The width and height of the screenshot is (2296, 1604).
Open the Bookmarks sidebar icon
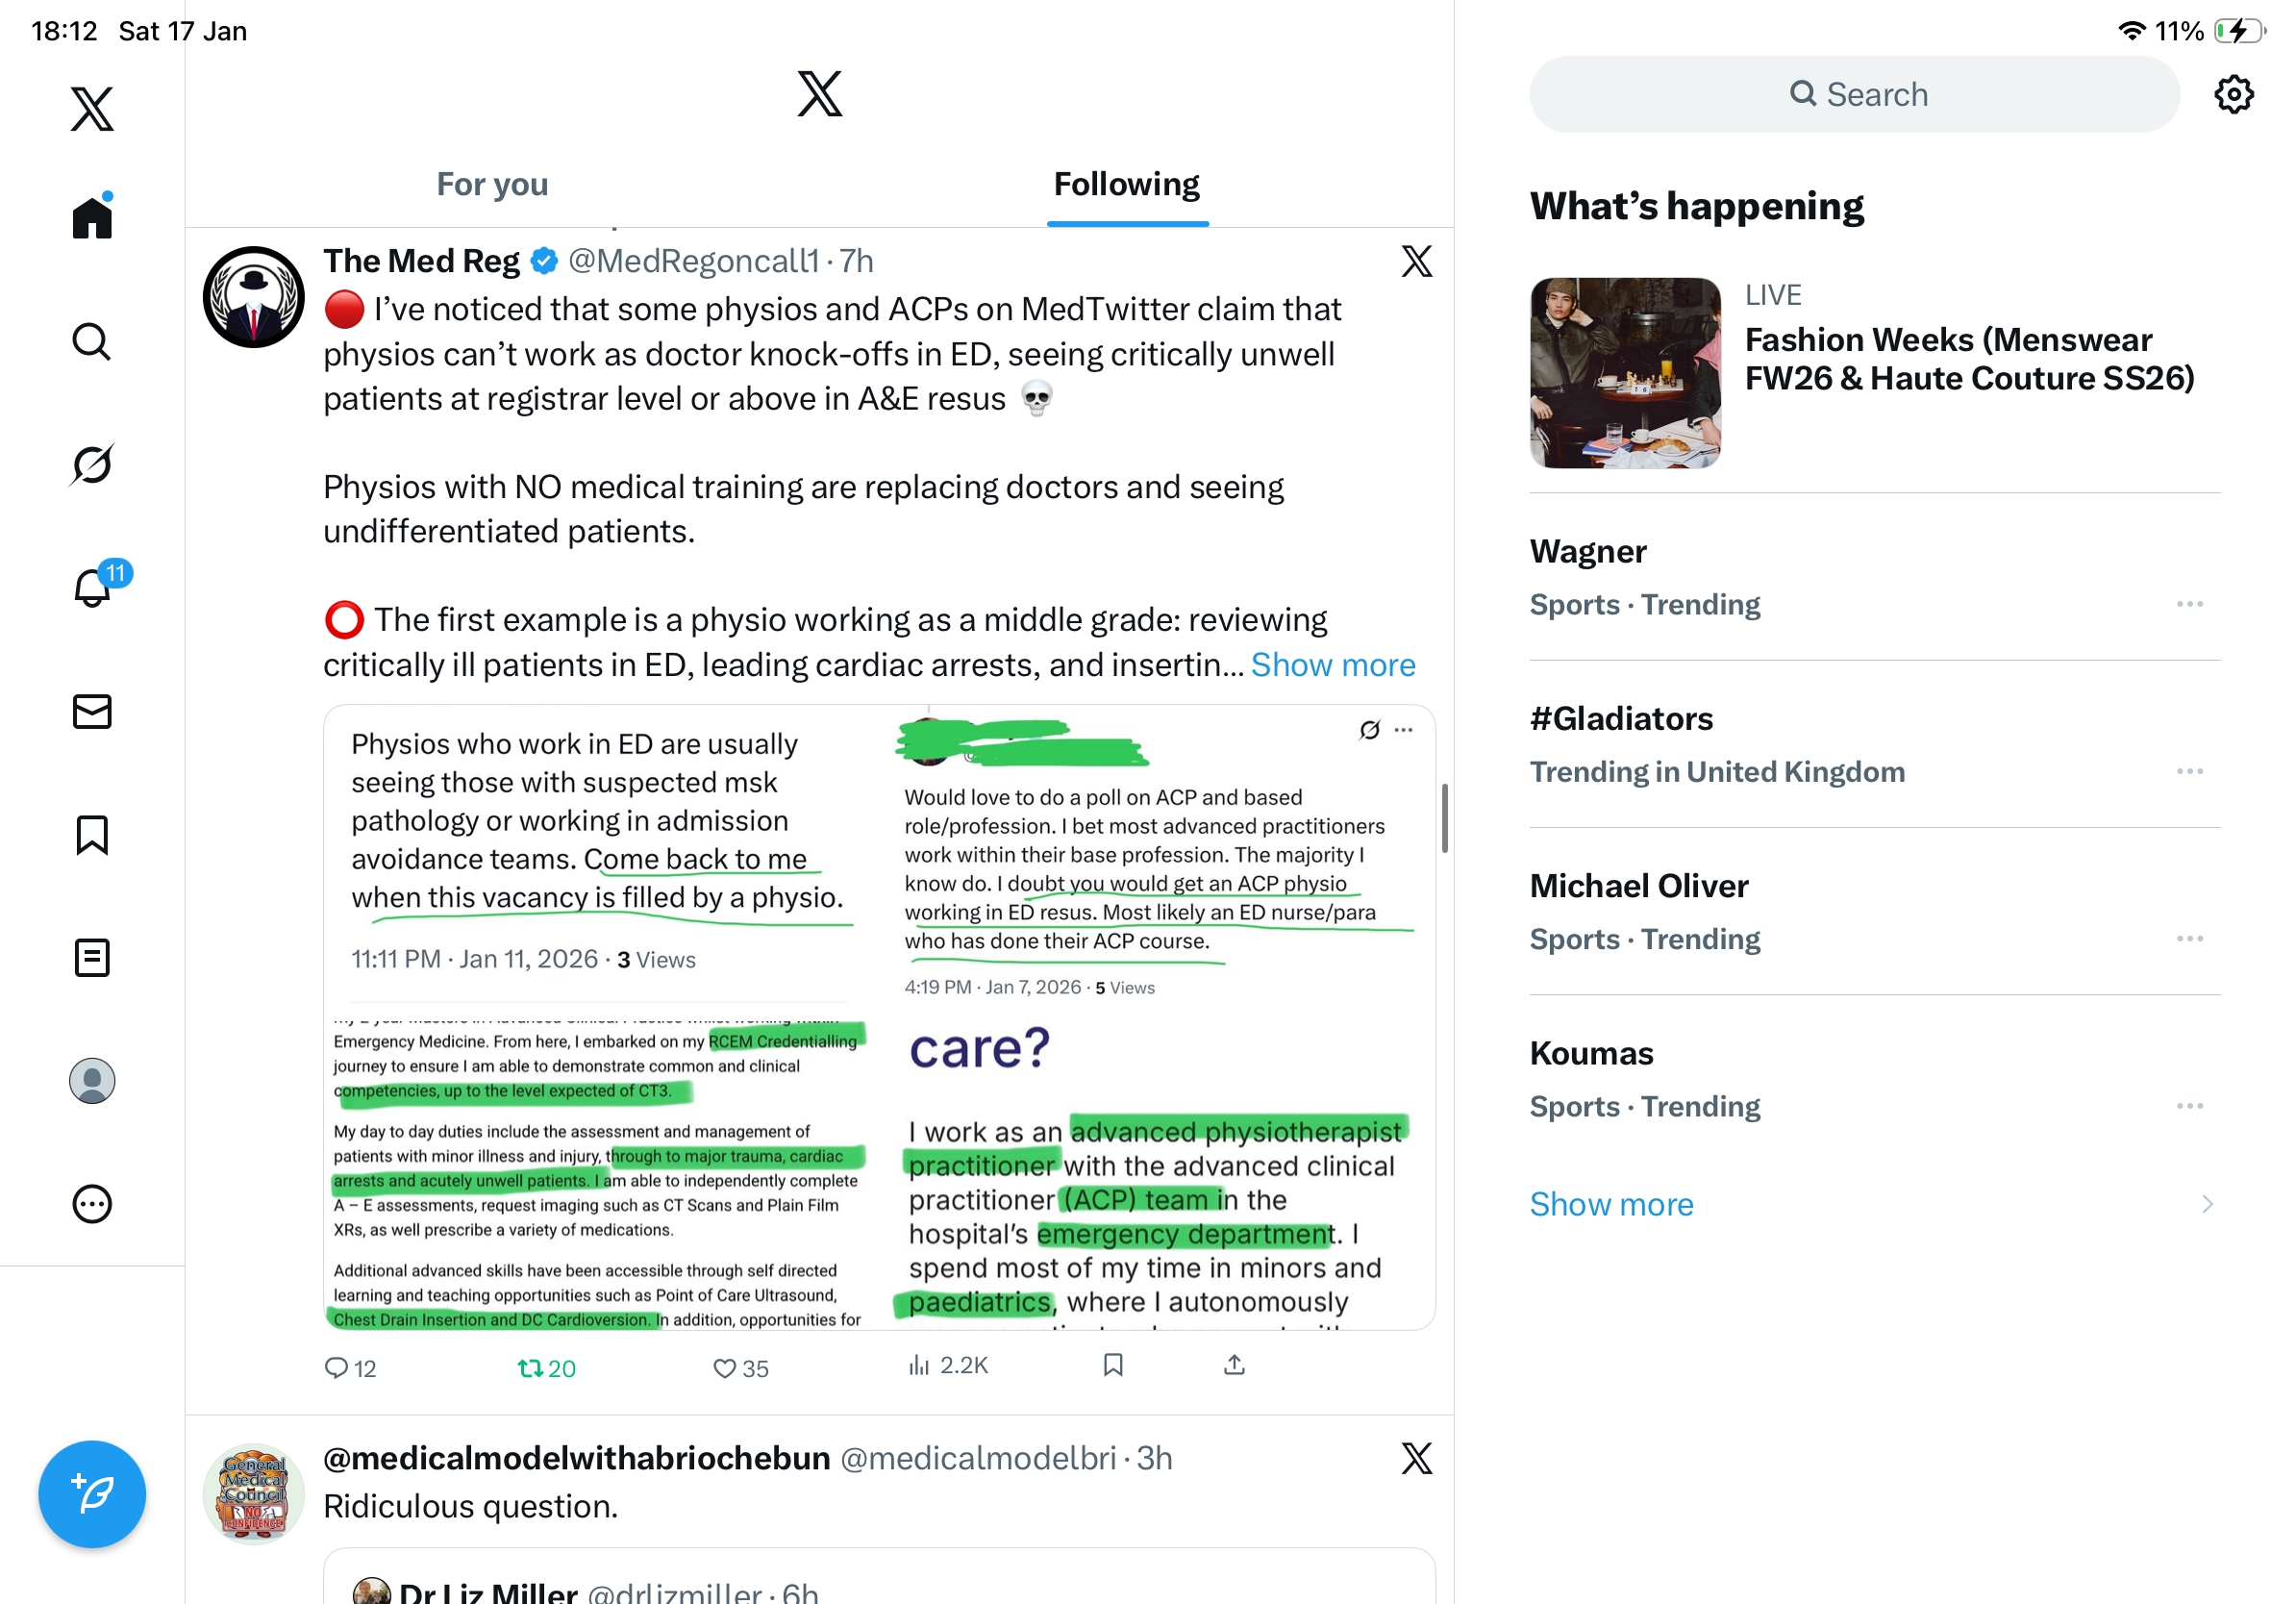pos(92,835)
